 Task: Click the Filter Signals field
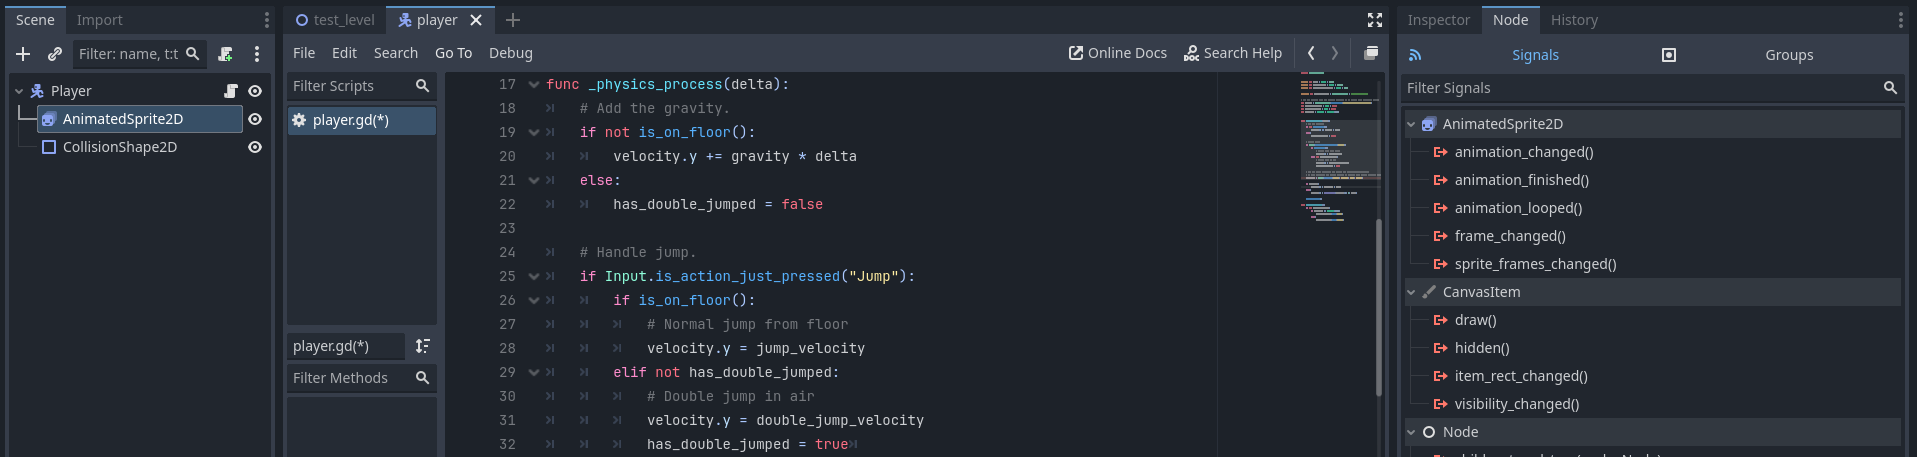click(1652, 88)
